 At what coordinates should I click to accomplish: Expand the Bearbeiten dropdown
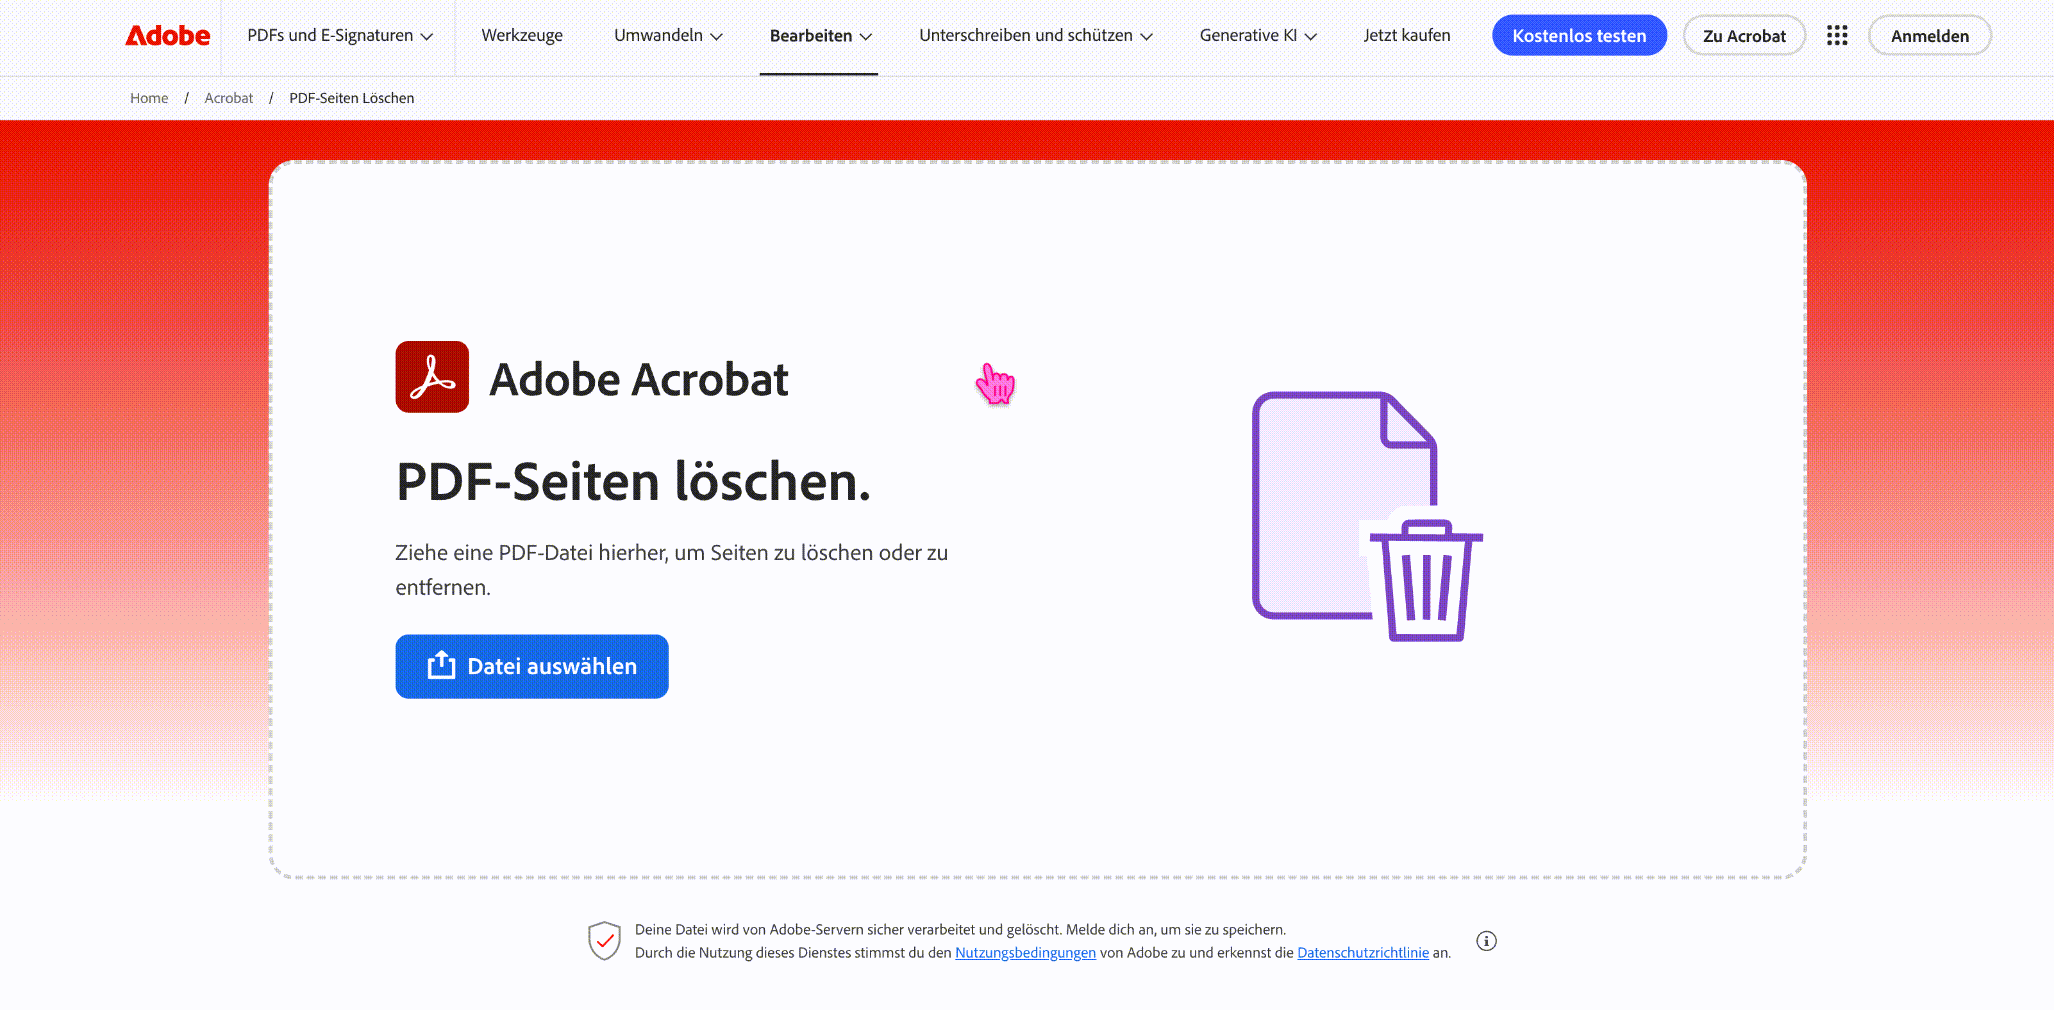[820, 36]
